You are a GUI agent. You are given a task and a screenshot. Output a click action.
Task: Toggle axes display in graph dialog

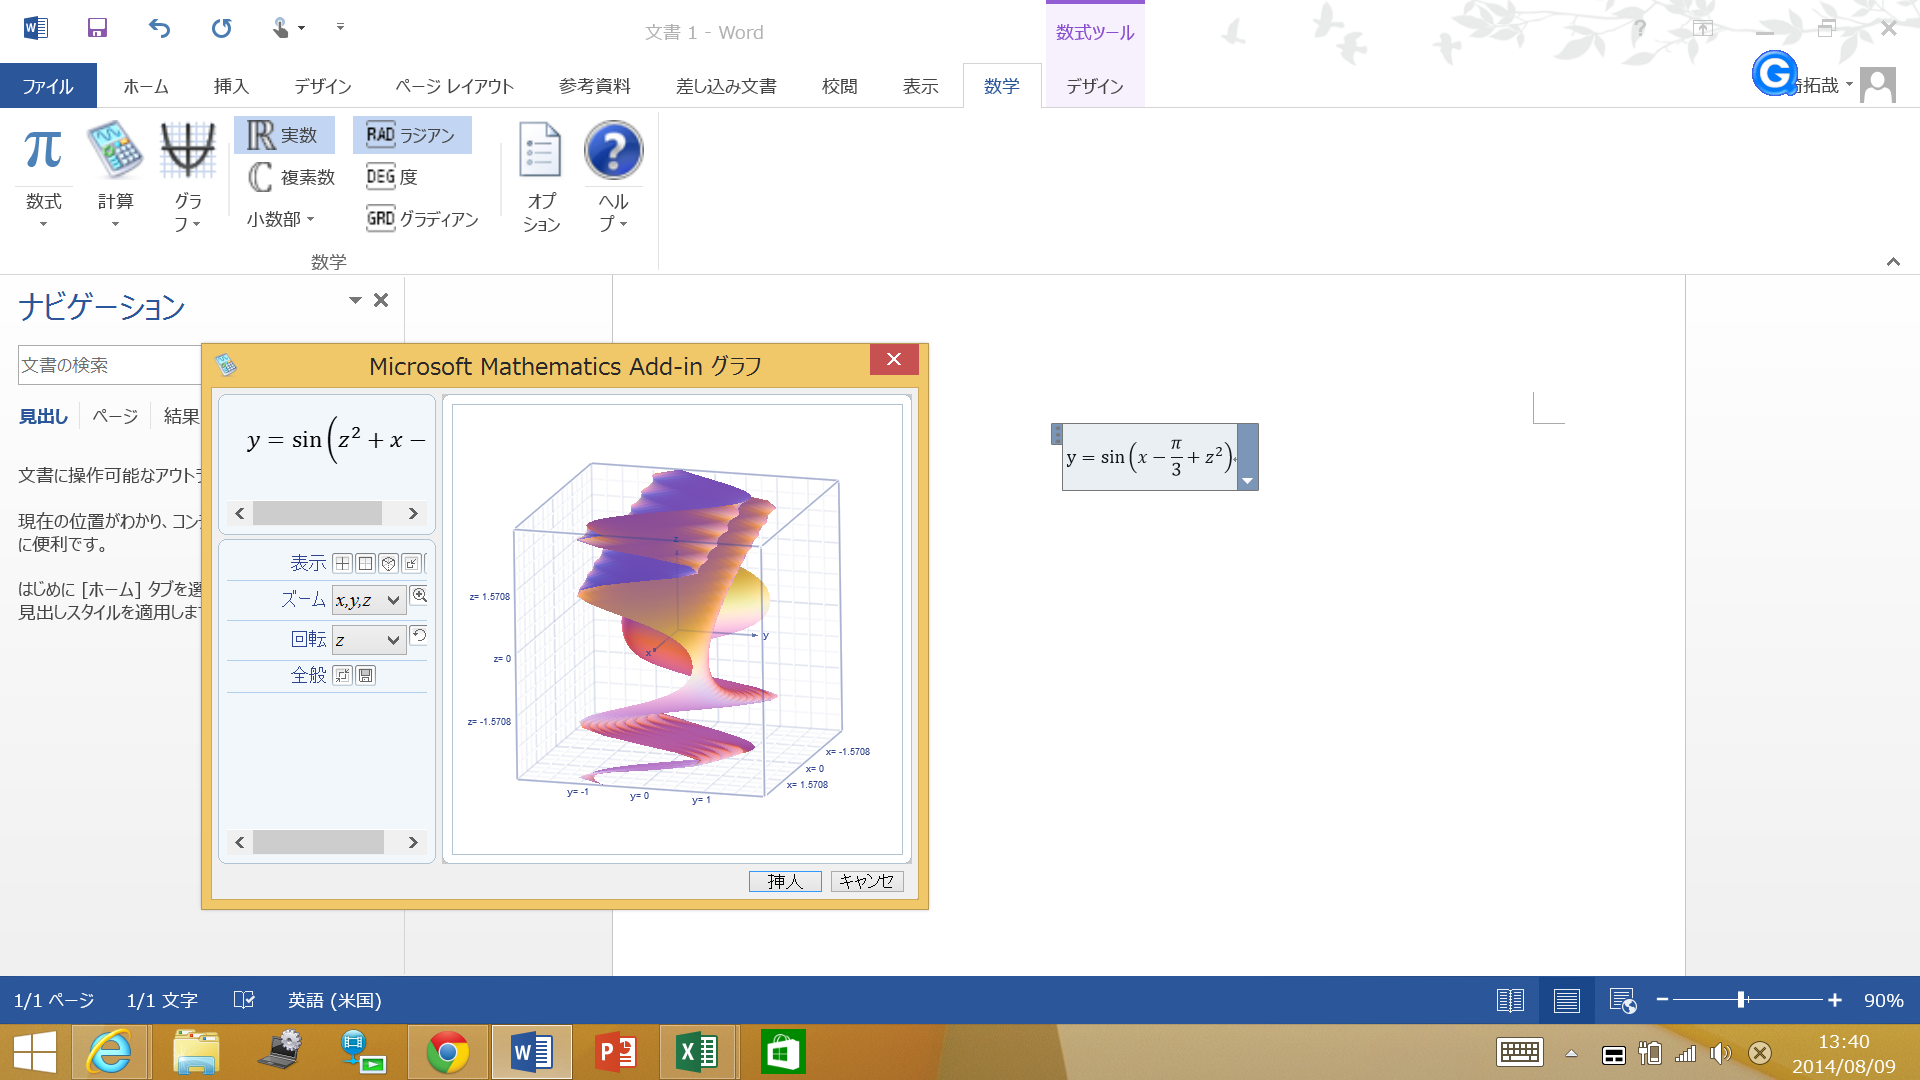(x=342, y=563)
